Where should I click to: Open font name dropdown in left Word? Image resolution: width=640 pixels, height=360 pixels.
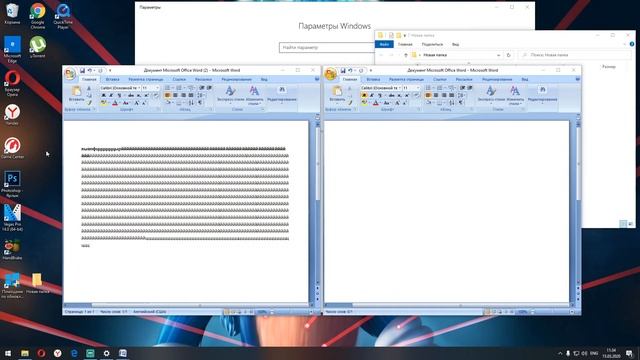point(139,88)
